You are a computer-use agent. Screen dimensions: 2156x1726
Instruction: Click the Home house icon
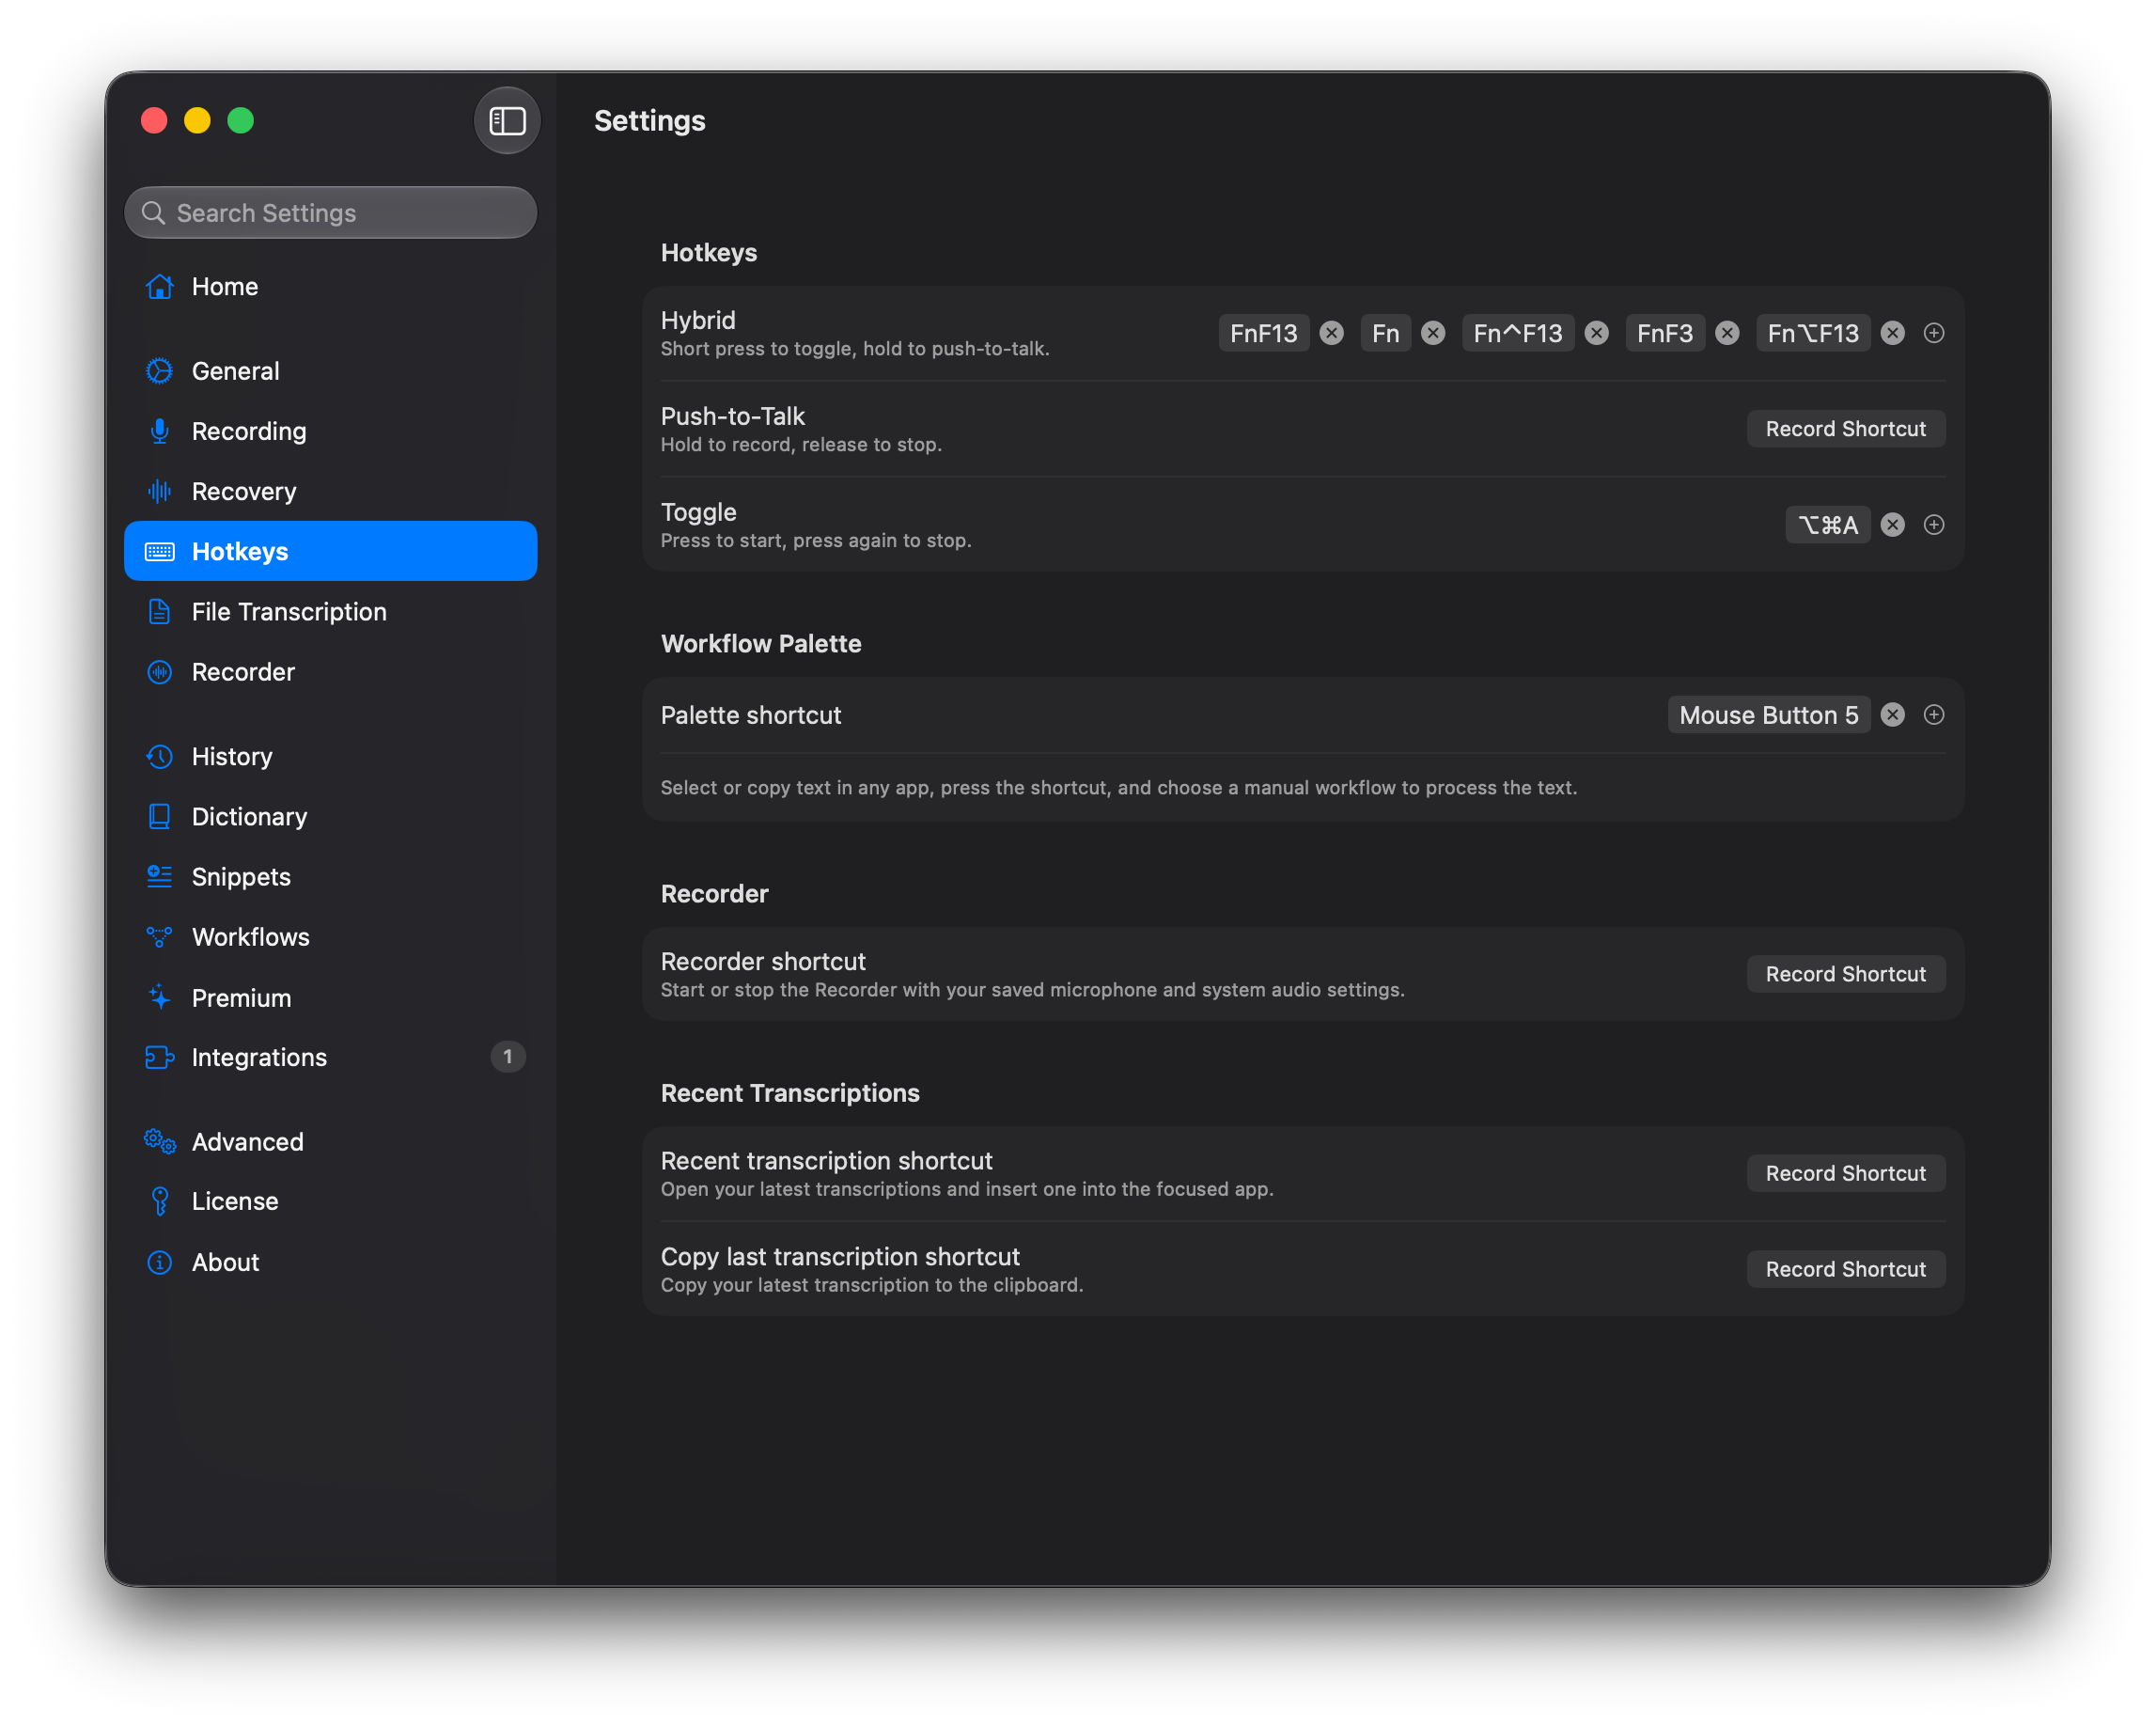159,287
